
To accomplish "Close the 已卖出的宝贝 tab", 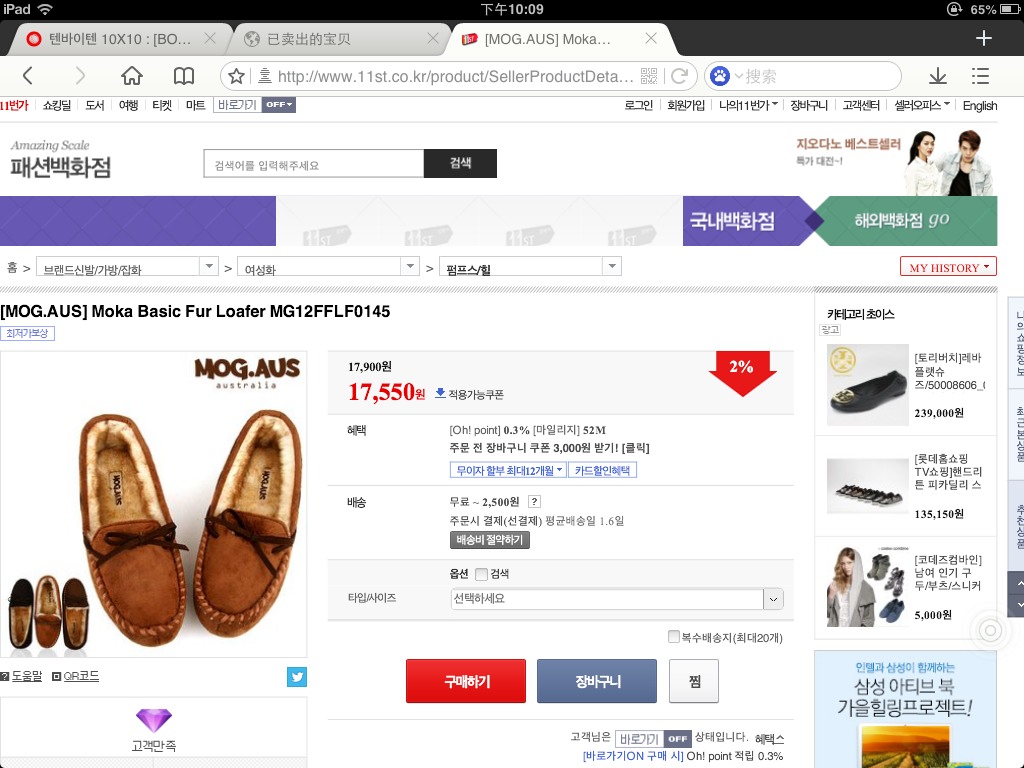I will [x=432, y=39].
